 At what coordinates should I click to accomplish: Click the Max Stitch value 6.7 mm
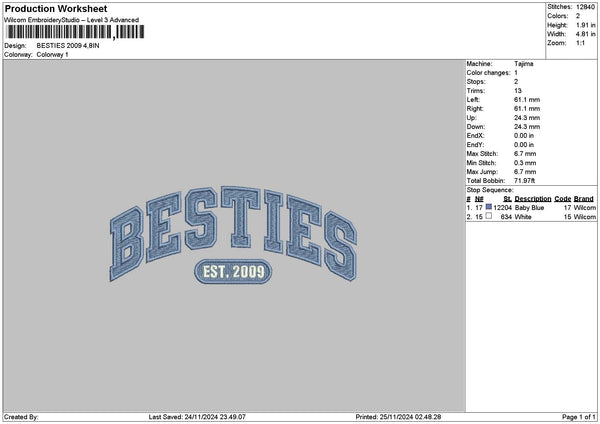point(525,153)
